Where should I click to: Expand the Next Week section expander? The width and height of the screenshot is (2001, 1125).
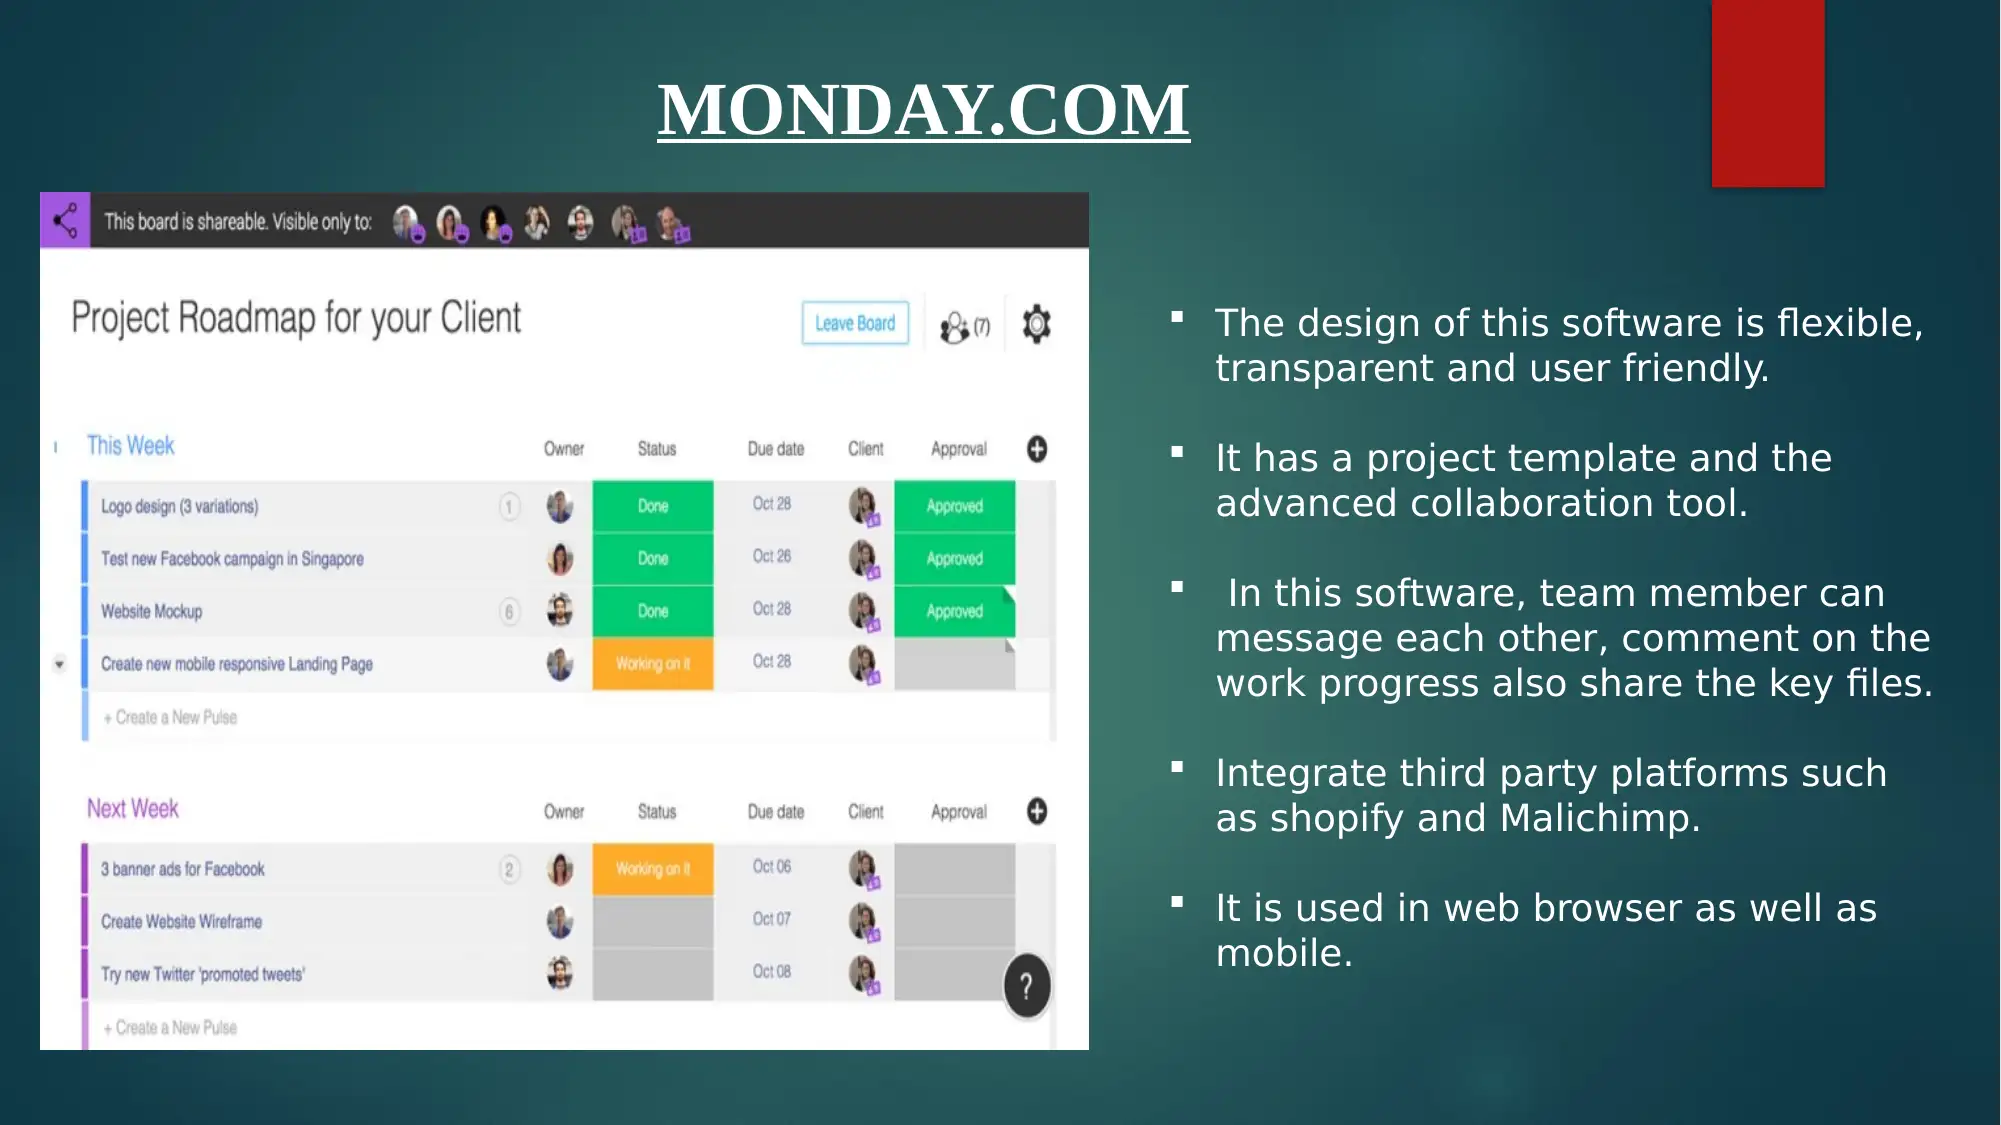(x=60, y=809)
